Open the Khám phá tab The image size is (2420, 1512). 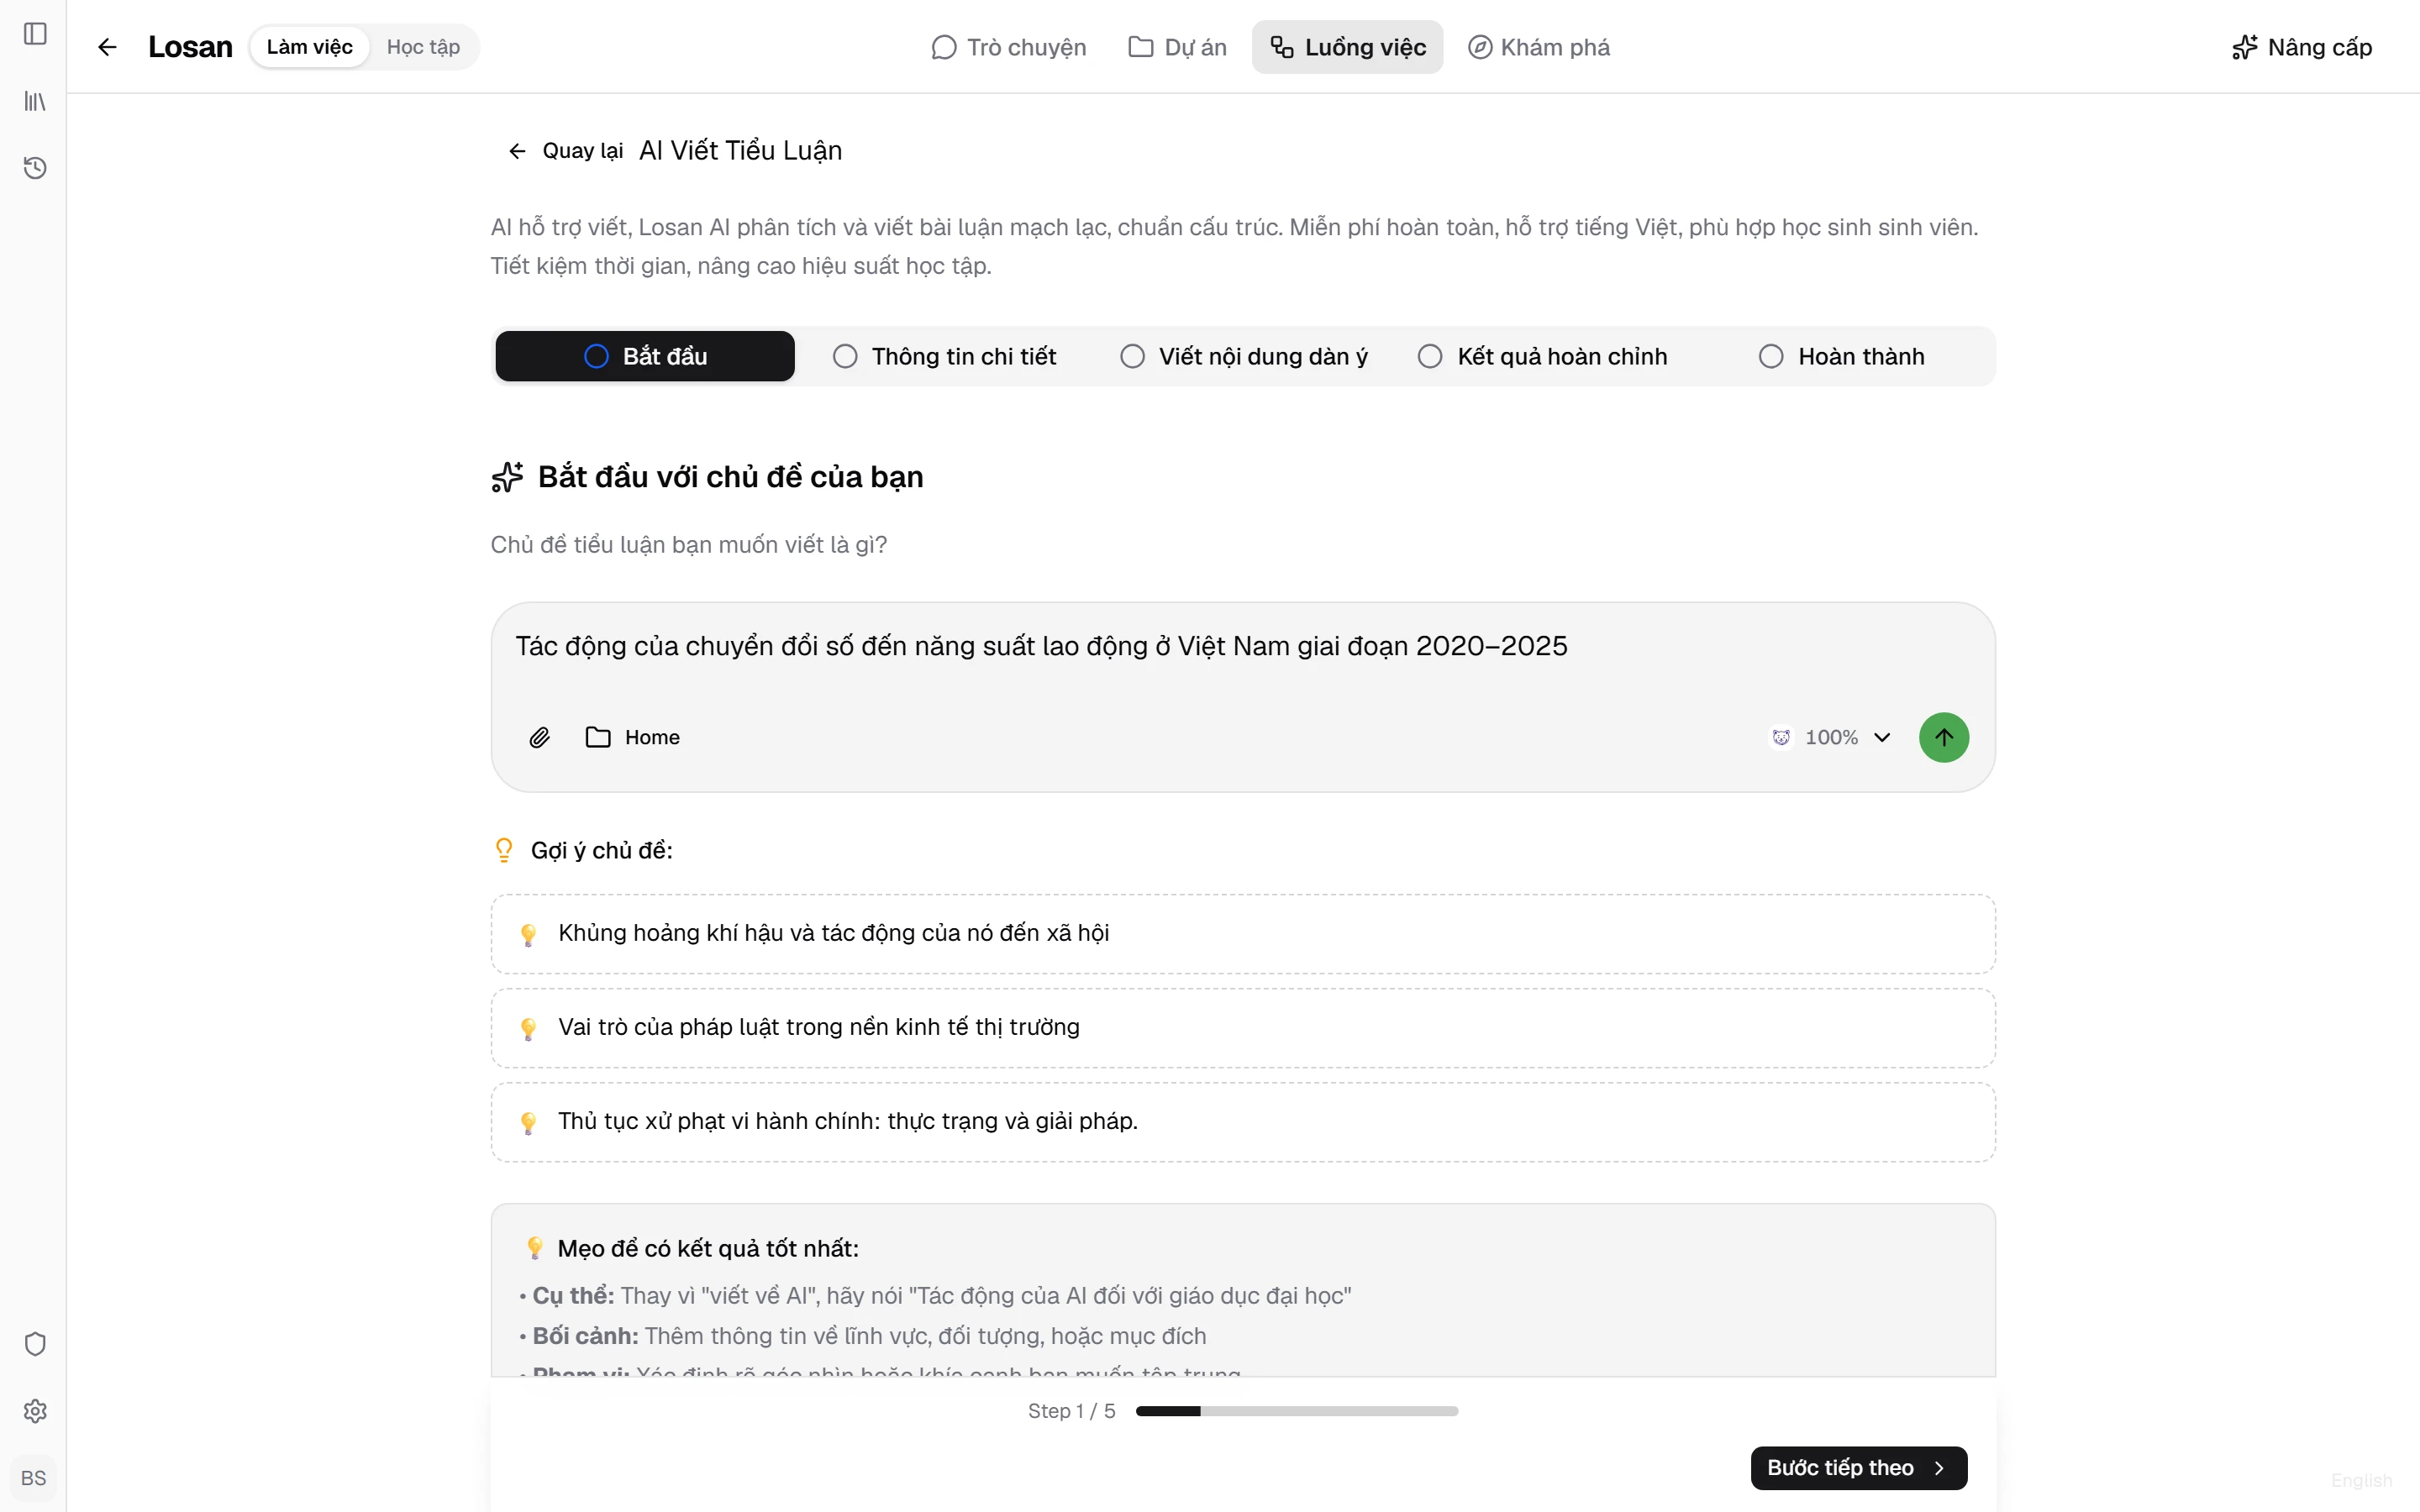coord(1539,47)
